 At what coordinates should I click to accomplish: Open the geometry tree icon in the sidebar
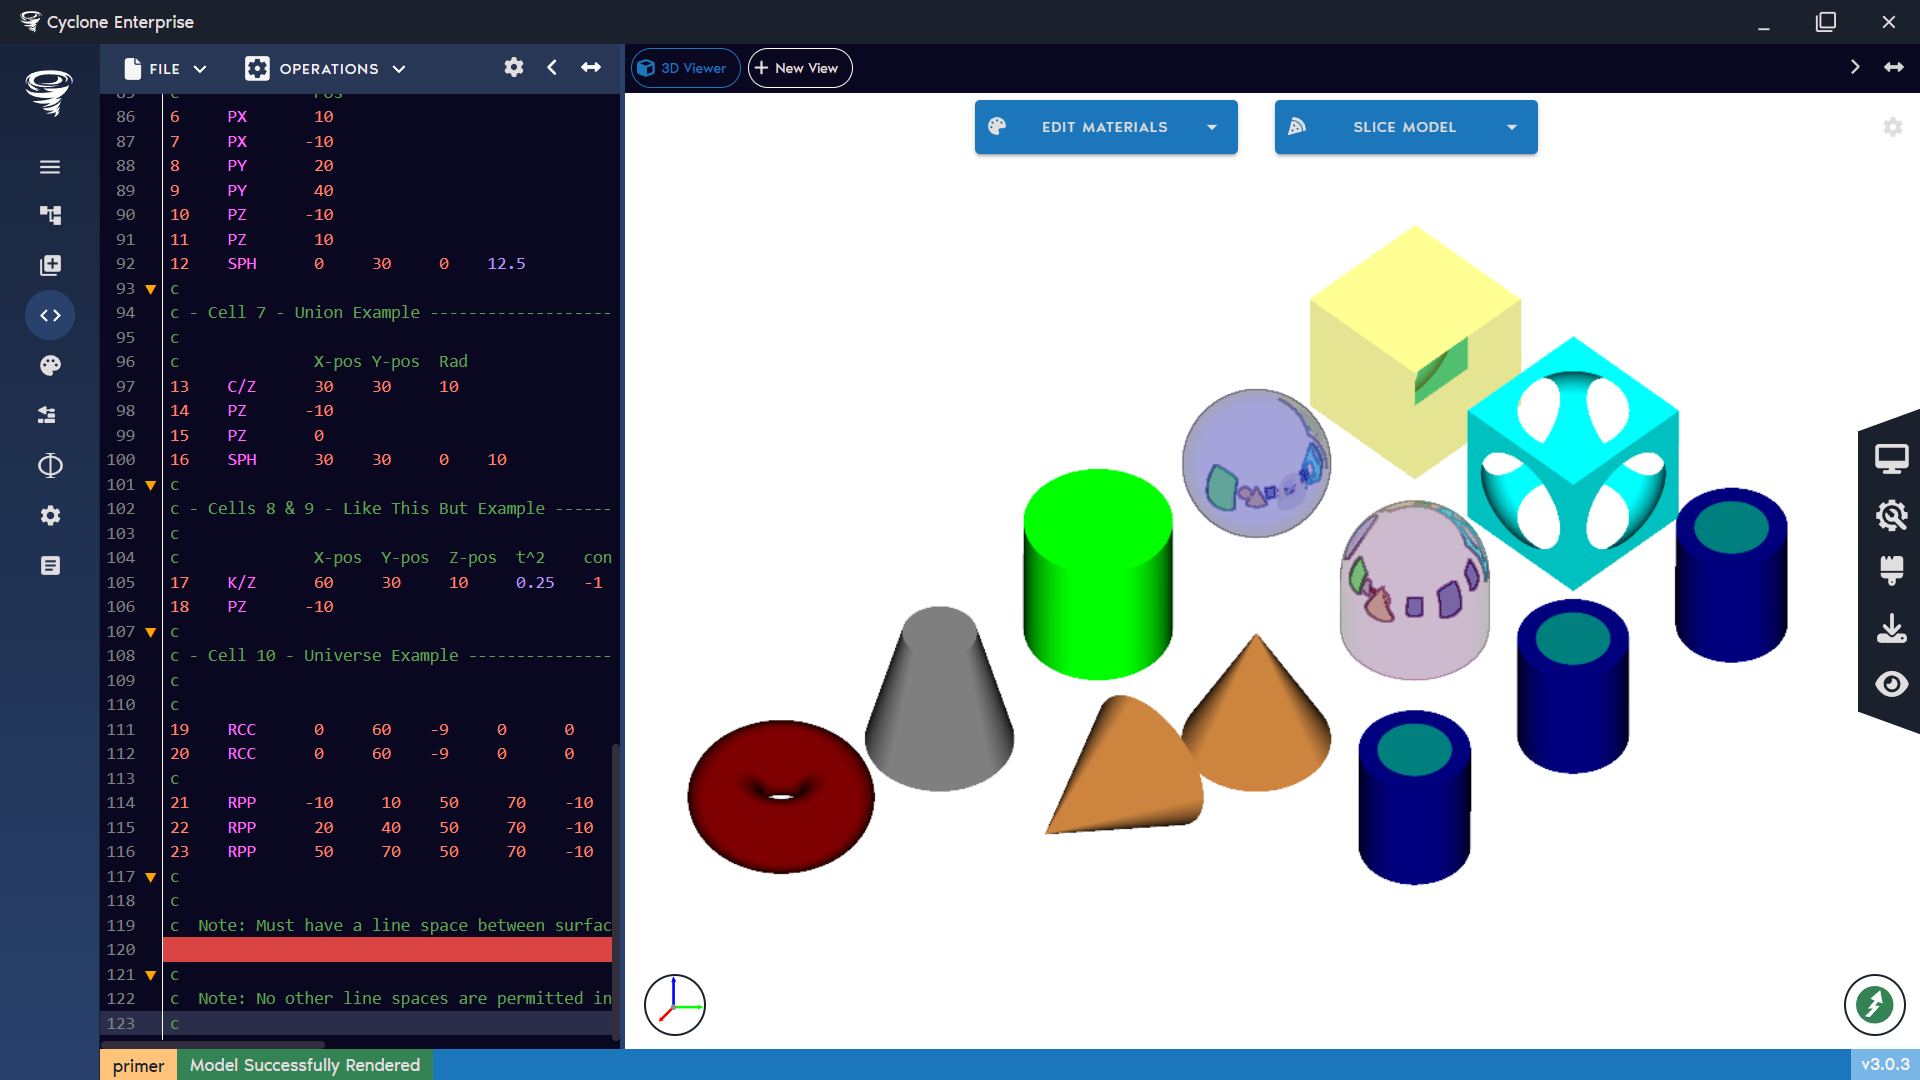point(50,215)
